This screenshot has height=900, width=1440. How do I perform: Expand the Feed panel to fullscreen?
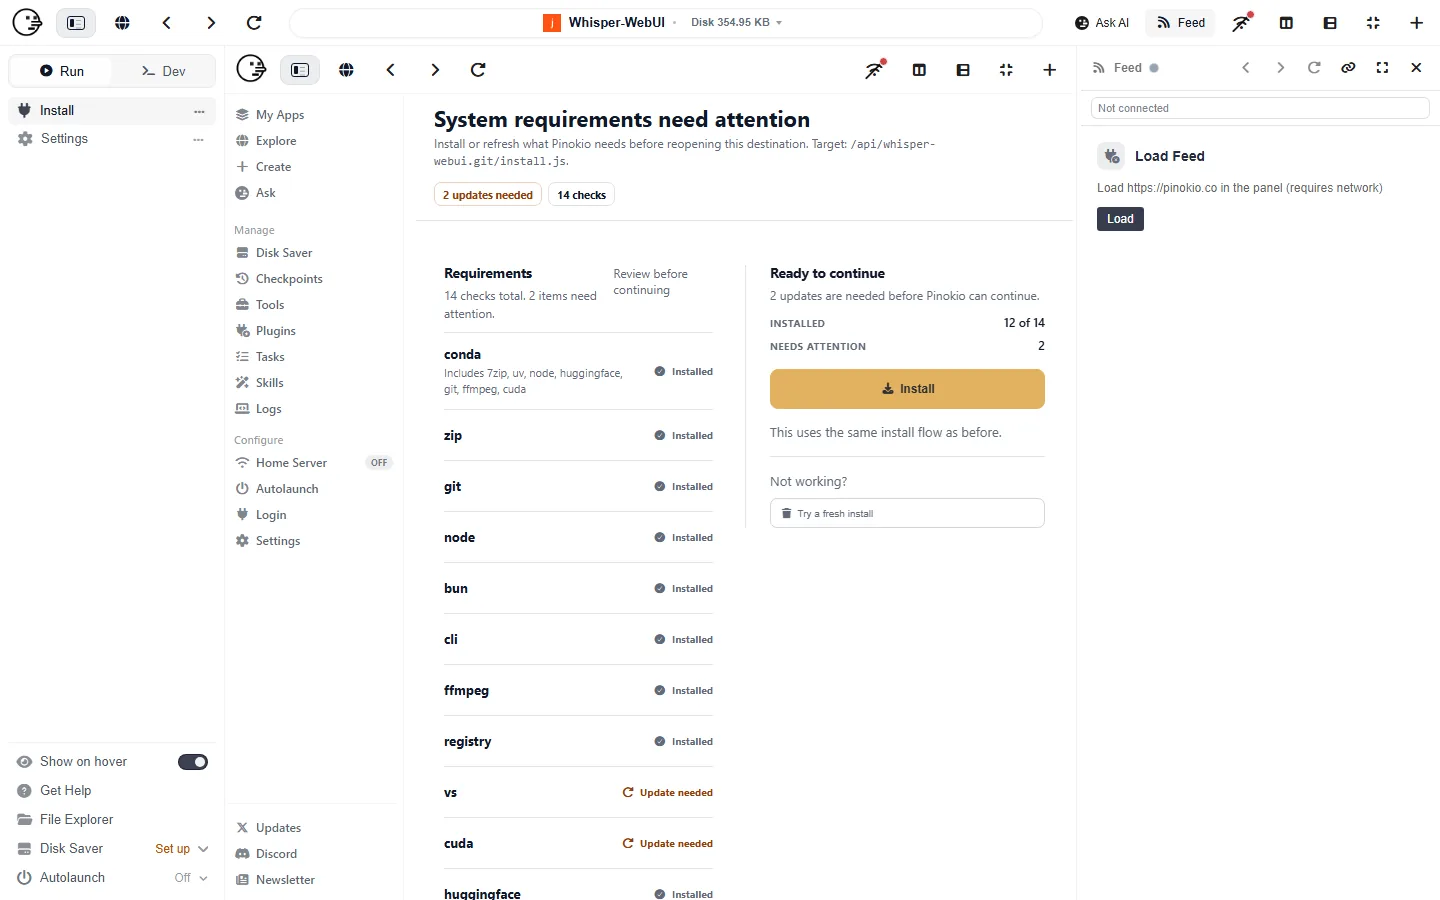(1382, 68)
